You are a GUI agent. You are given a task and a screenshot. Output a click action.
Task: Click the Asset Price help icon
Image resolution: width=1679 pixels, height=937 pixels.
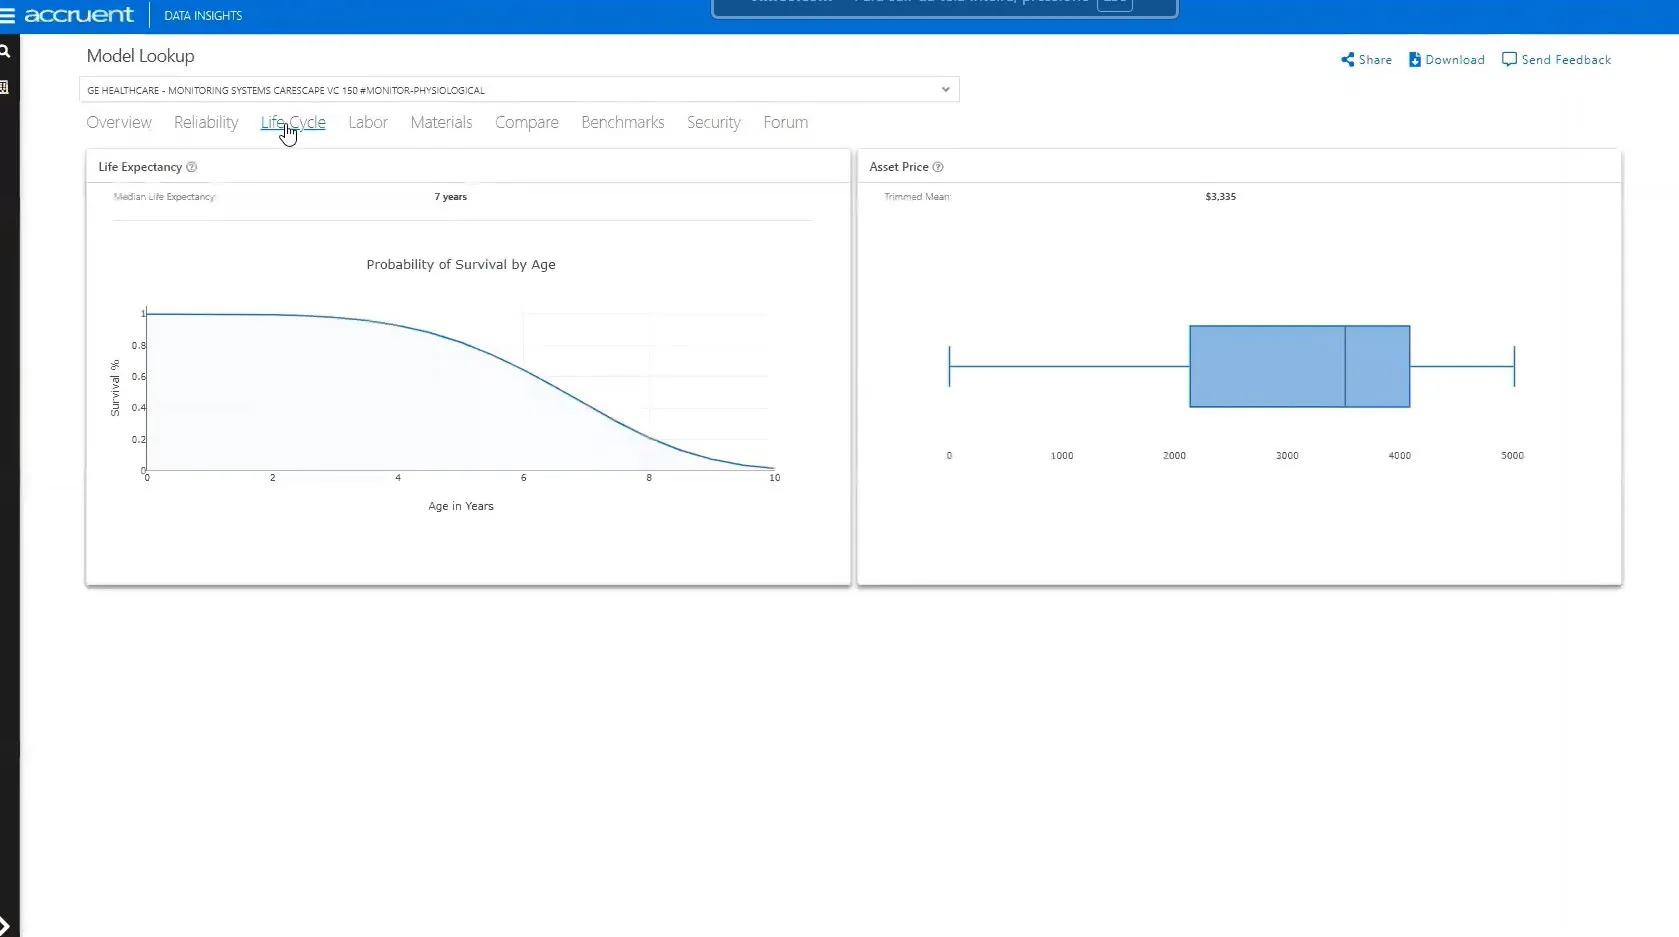(938, 167)
